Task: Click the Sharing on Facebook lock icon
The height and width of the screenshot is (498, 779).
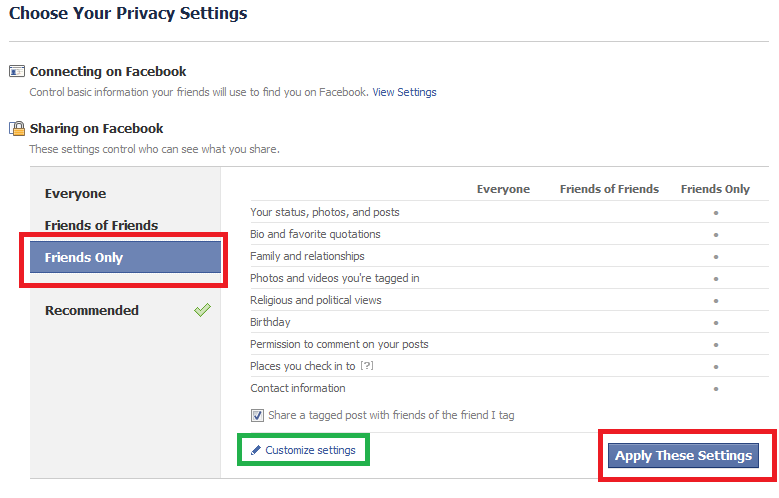Action: pos(17,128)
